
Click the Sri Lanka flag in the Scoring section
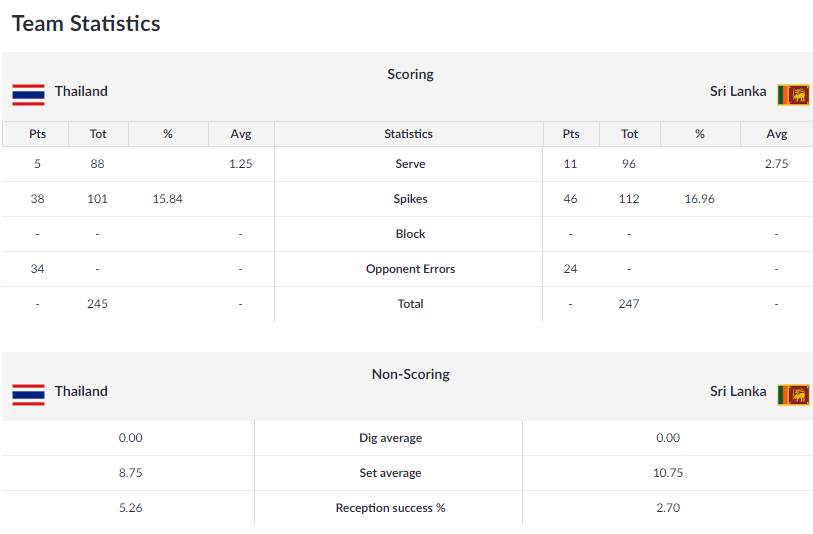pyautogui.click(x=793, y=94)
